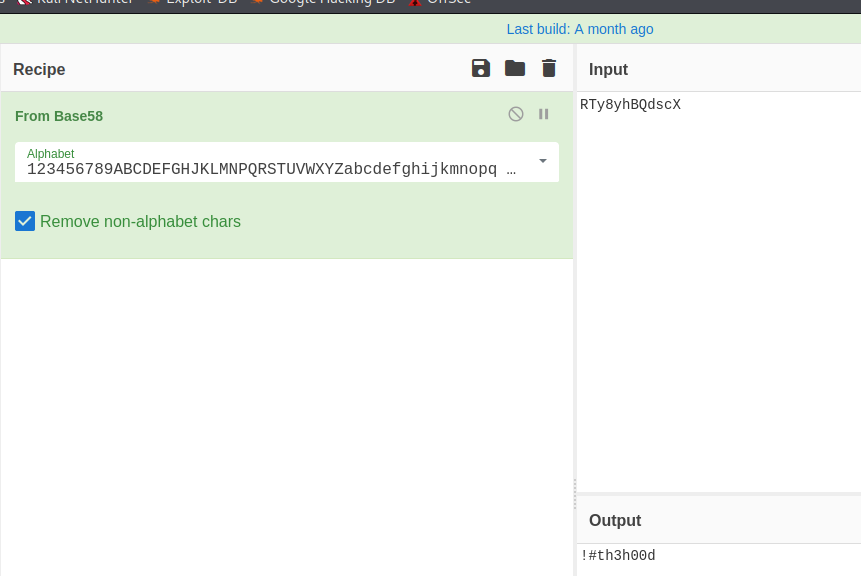Select the From Base58 operation title
This screenshot has width=861, height=576.
point(59,116)
